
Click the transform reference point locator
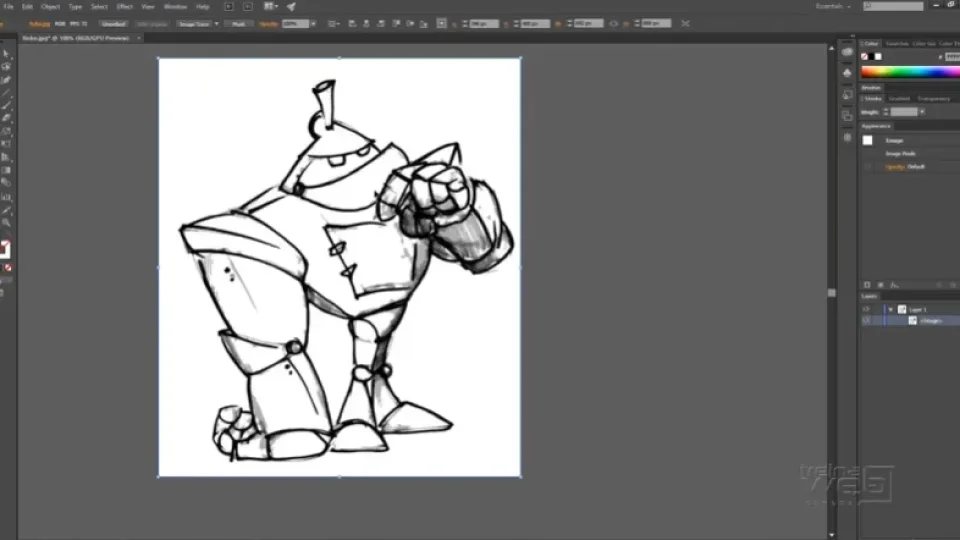(x=441, y=24)
